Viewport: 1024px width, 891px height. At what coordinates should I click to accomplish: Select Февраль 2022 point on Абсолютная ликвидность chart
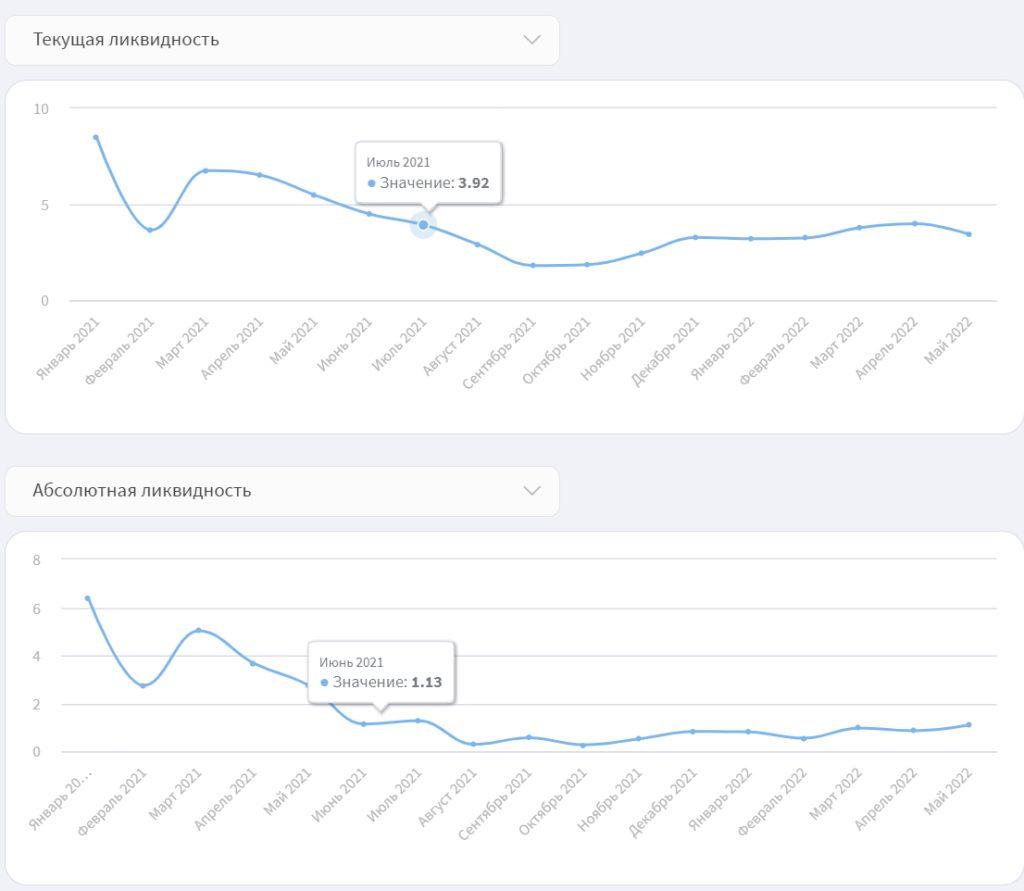coord(804,738)
